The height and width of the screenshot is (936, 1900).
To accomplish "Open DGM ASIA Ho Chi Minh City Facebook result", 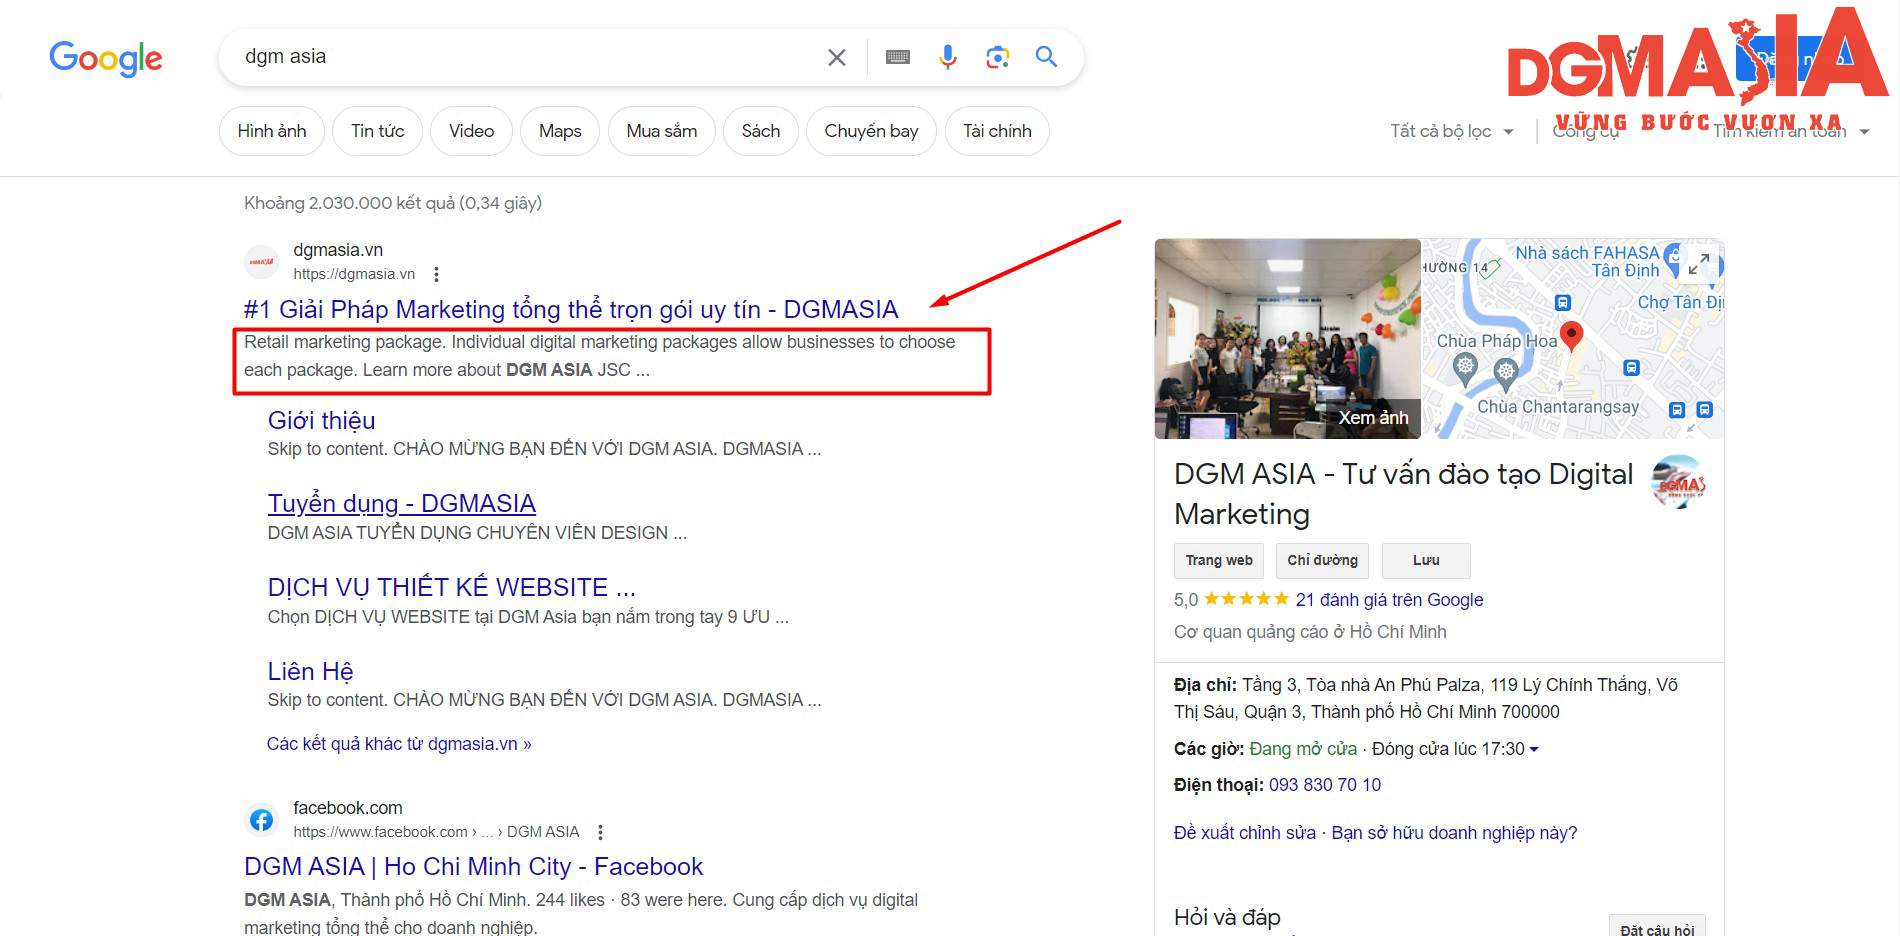I will (473, 866).
